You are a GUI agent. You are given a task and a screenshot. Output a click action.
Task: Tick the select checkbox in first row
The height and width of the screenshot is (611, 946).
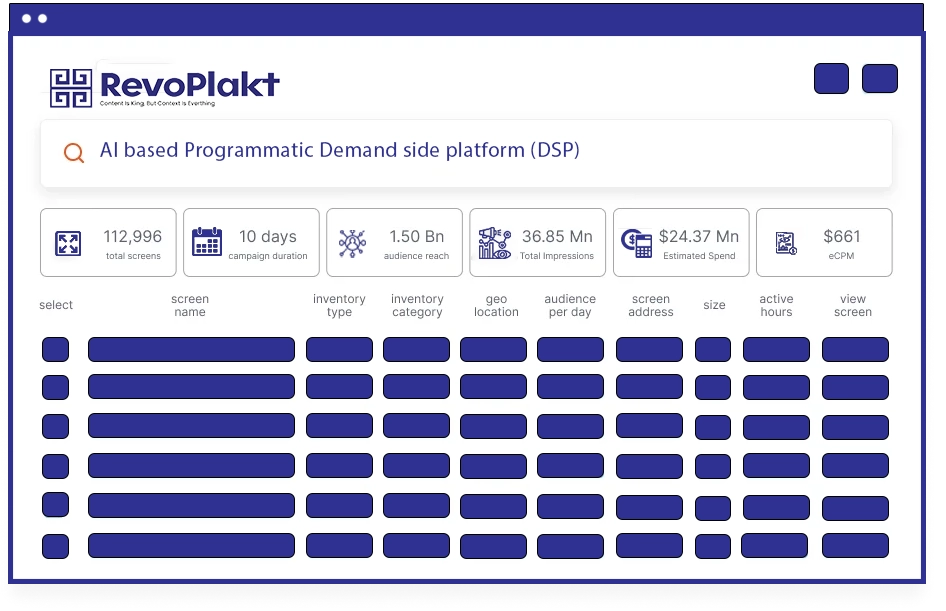pos(55,349)
